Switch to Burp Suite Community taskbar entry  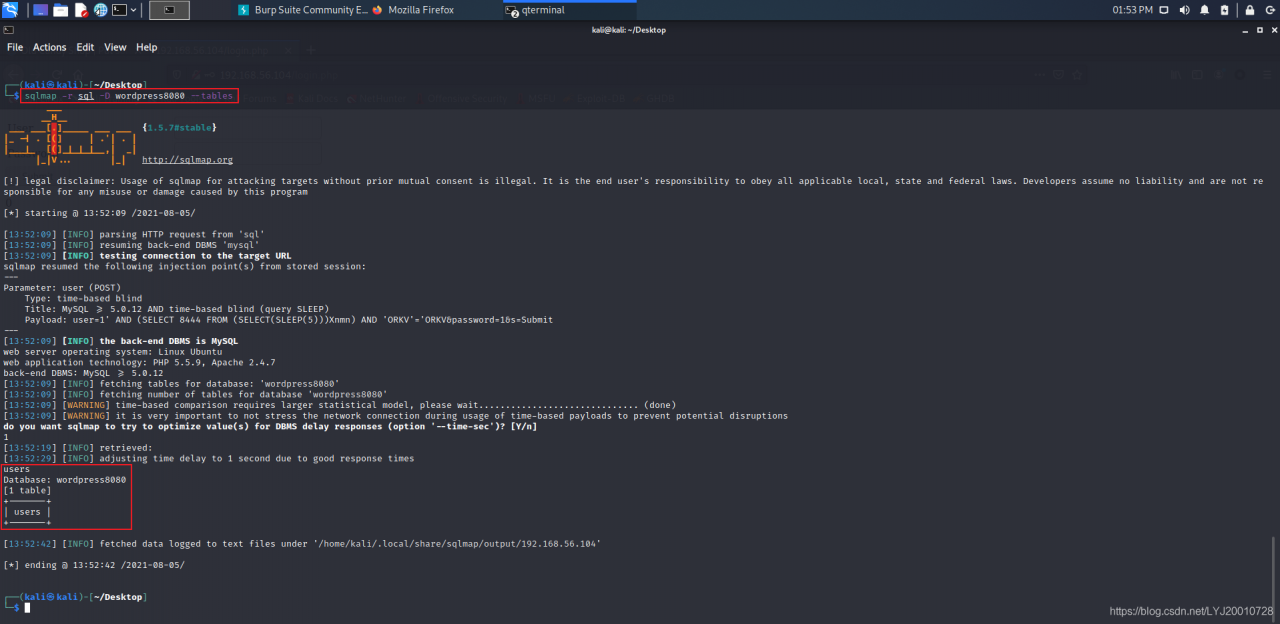pos(302,10)
